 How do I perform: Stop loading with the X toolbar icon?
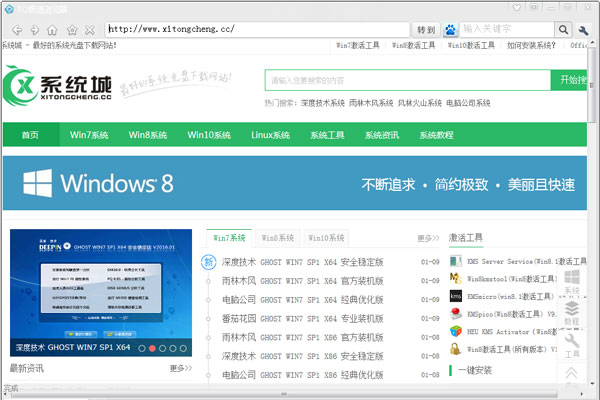pyautogui.click(x=90, y=29)
